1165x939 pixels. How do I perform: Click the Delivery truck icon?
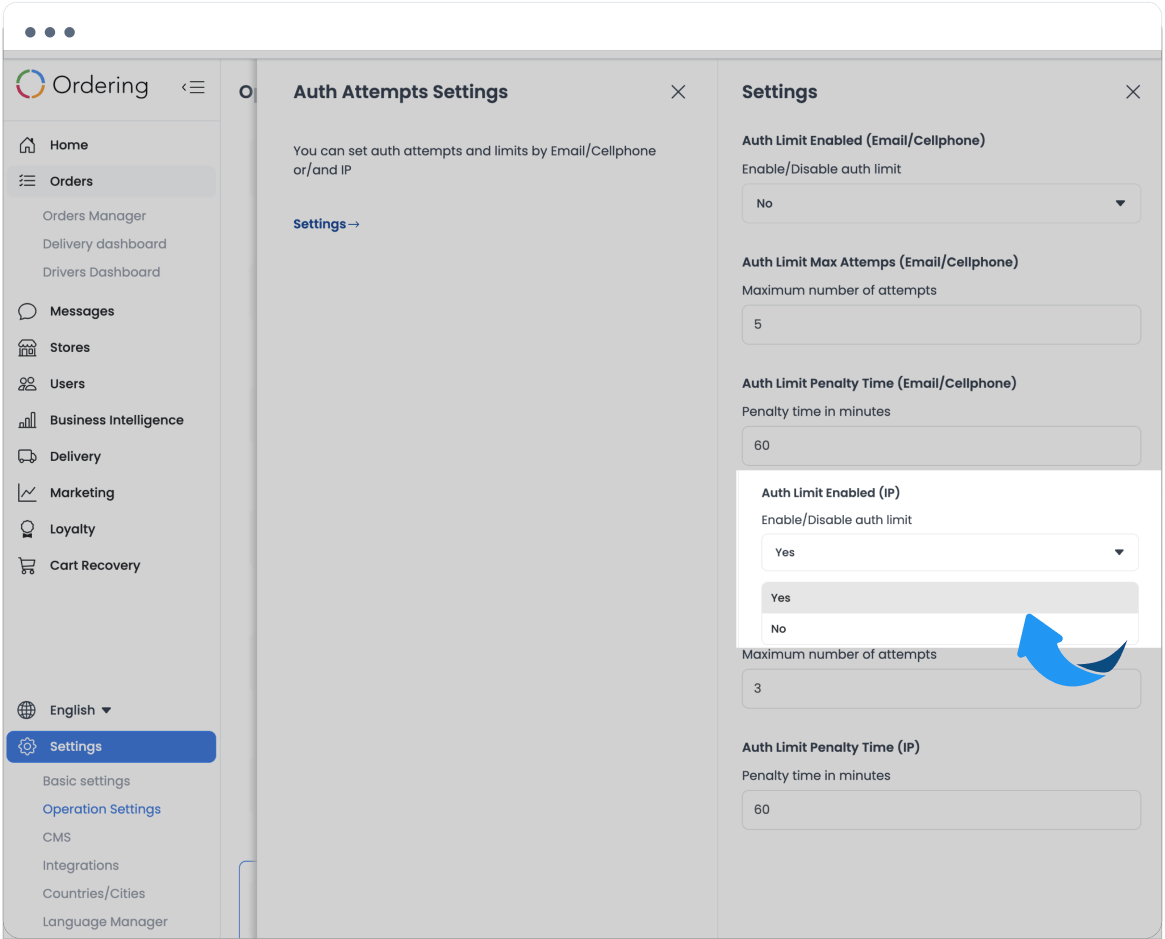tap(27, 456)
